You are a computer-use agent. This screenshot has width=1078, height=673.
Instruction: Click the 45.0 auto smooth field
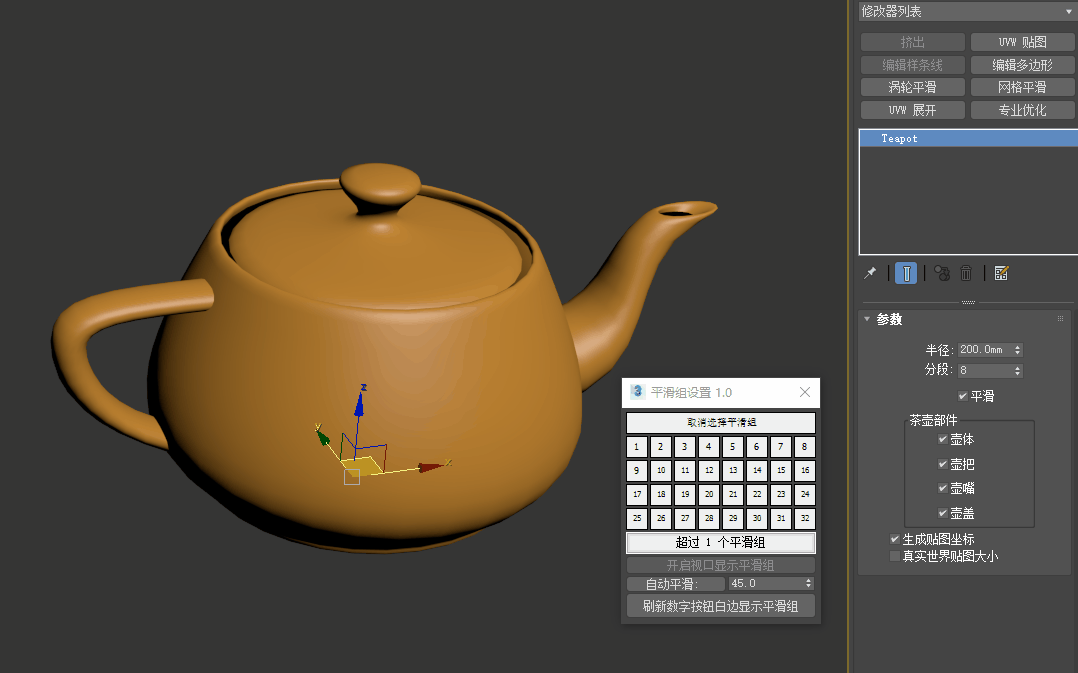pyautogui.click(x=766, y=584)
